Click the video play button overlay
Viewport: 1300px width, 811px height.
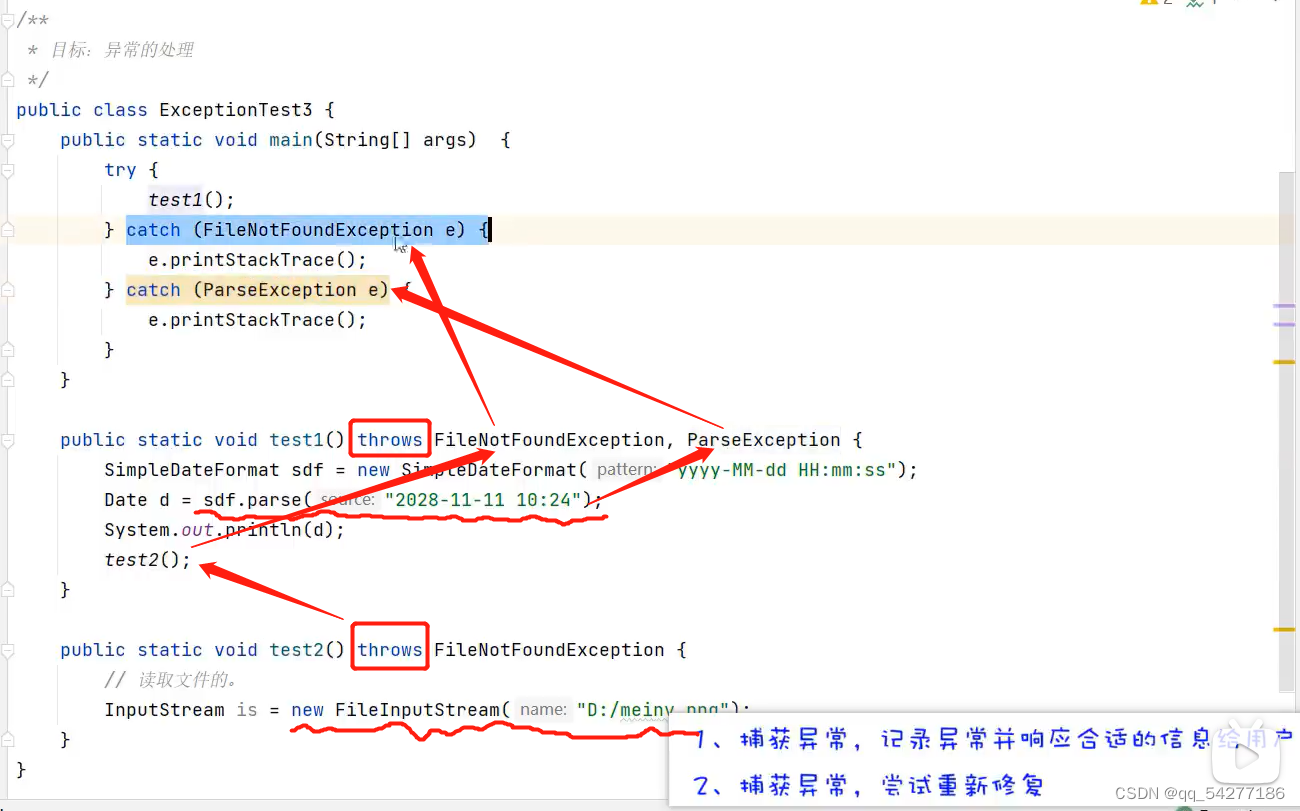click(1247, 755)
